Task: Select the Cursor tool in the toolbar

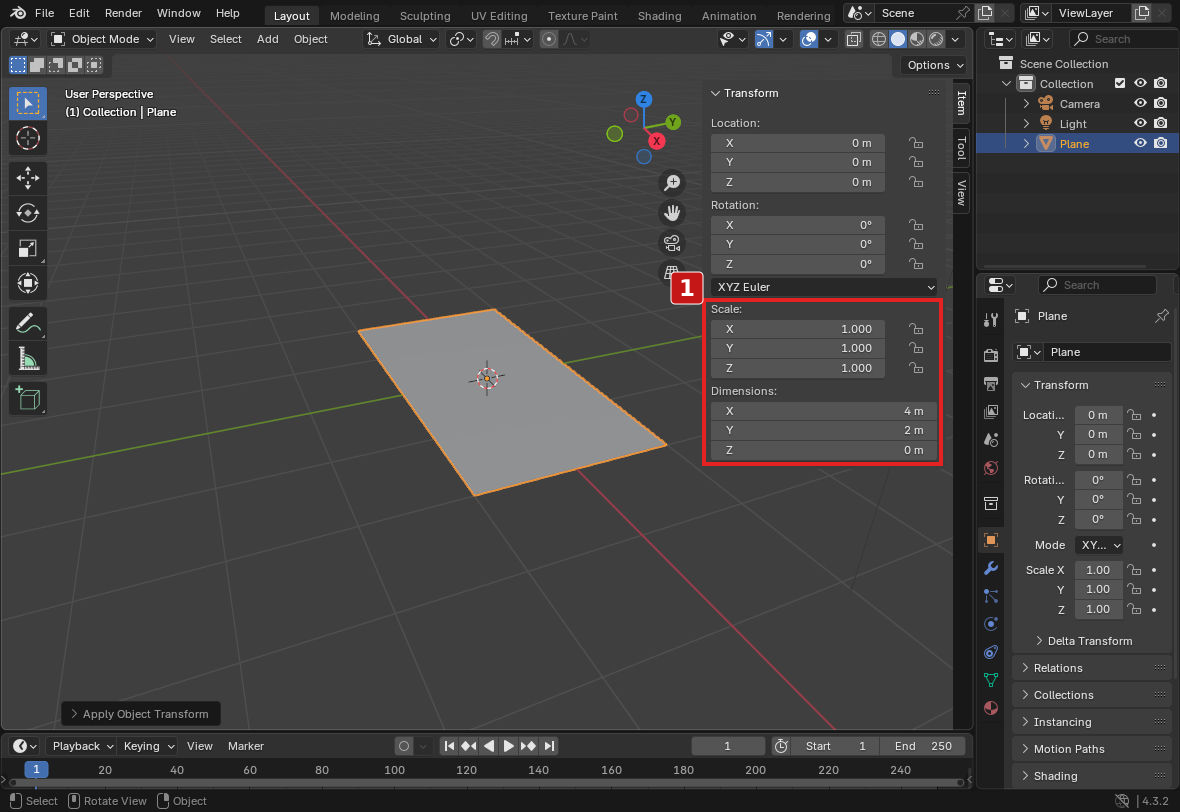Action: coord(28,138)
